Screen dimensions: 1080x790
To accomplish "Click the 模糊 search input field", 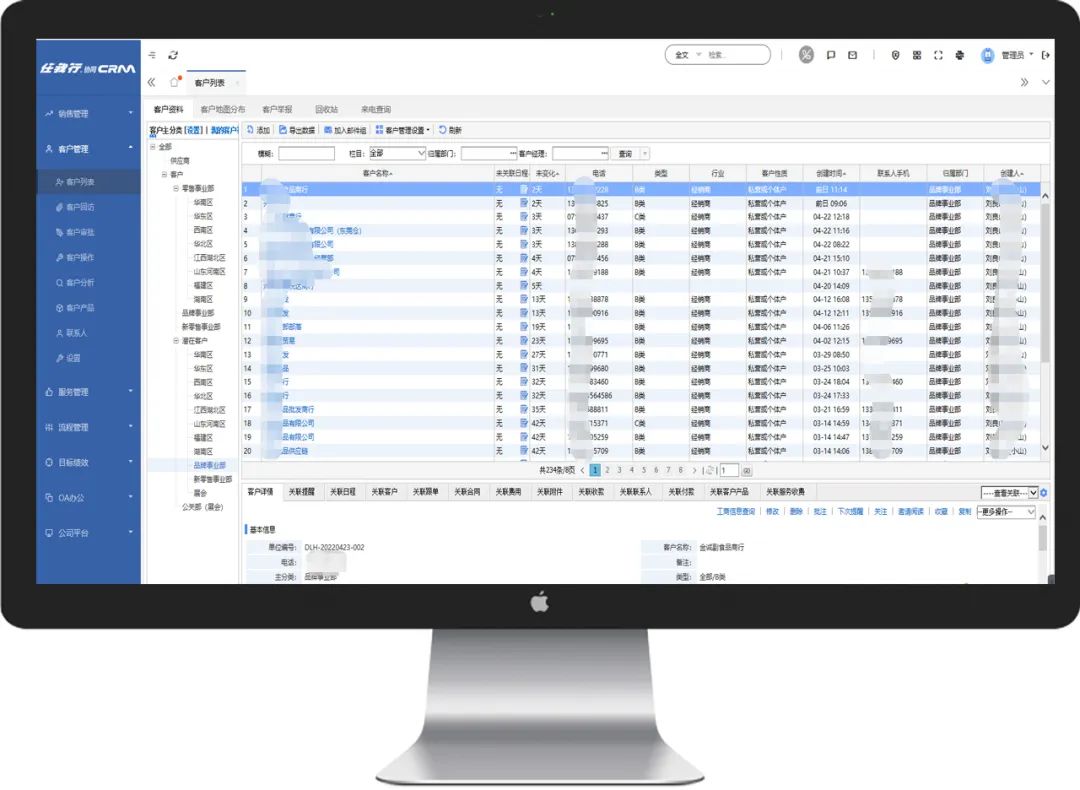I will click(x=306, y=153).
